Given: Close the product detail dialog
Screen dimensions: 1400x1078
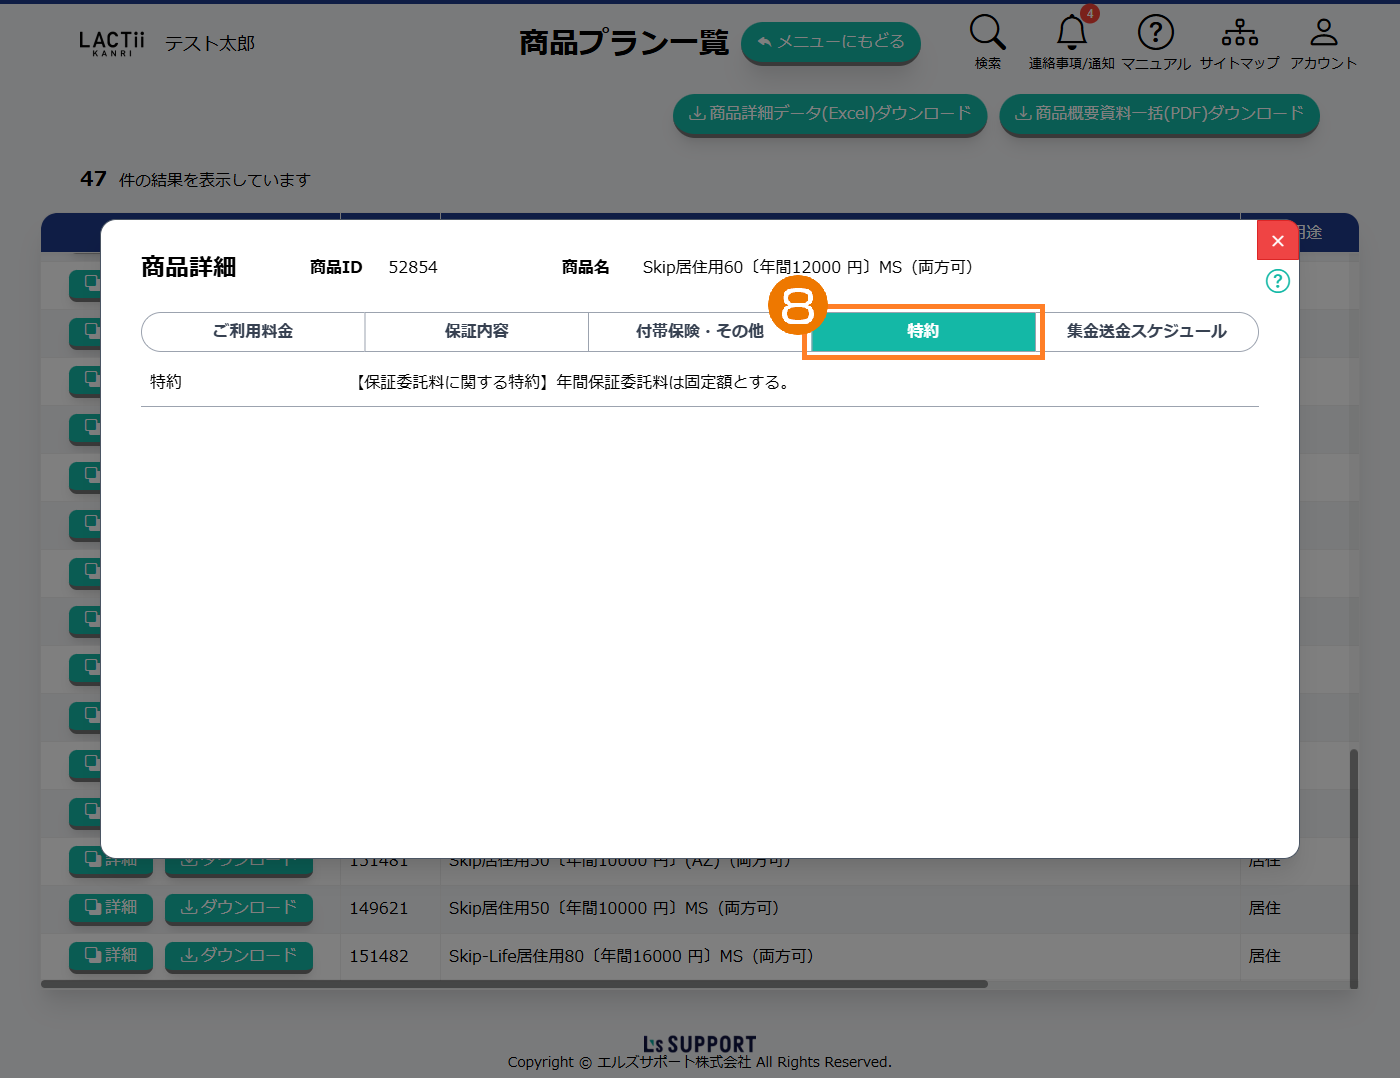Looking at the screenshot, I should point(1277,240).
